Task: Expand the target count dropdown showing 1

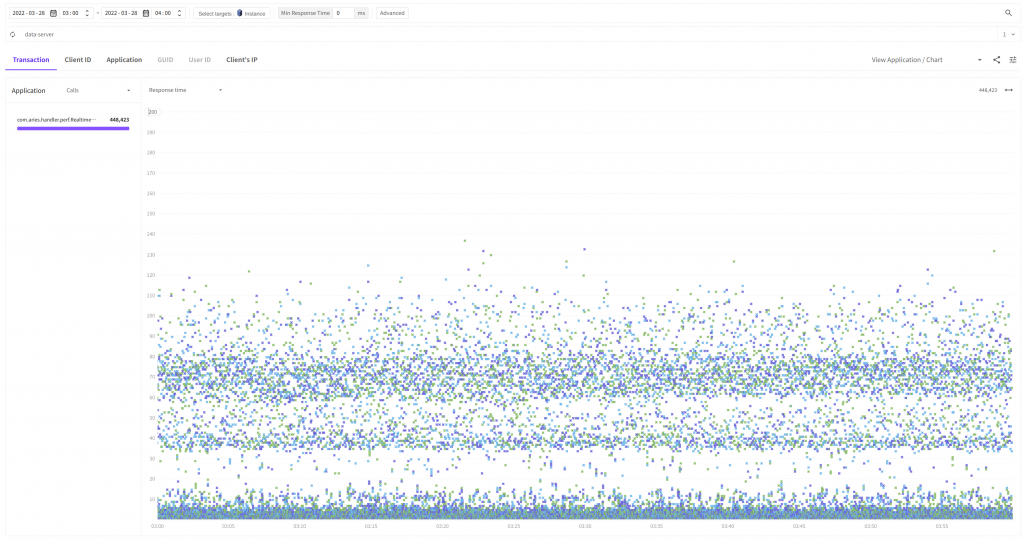Action: pyautogui.click(x=1008, y=35)
